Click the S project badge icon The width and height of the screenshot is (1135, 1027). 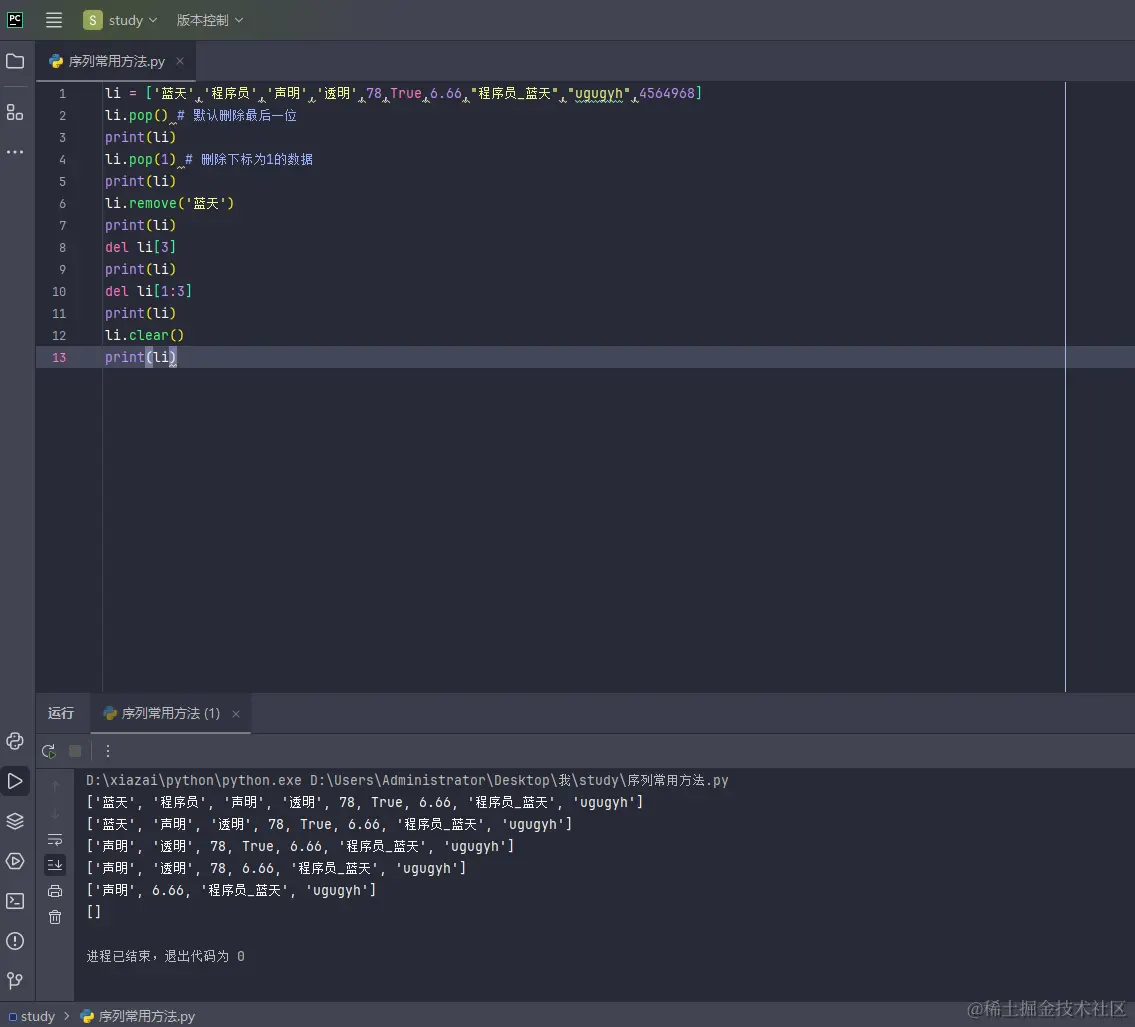(x=93, y=20)
